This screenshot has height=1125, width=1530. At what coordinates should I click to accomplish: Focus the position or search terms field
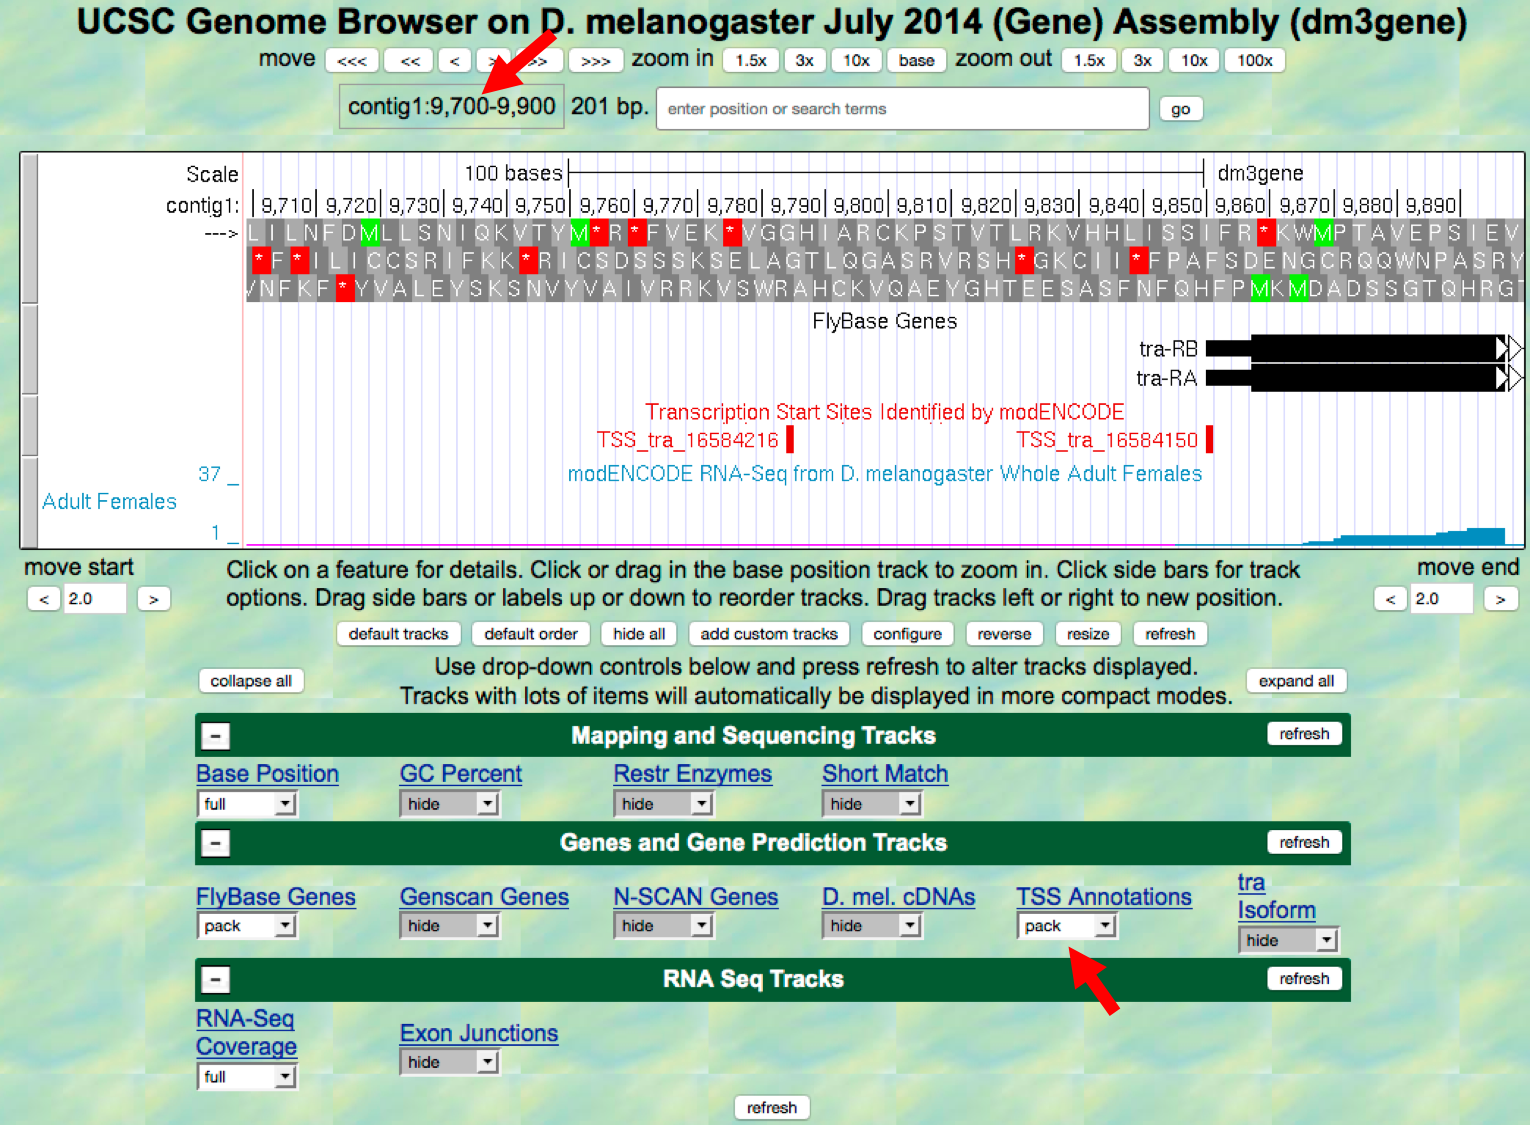coord(902,109)
